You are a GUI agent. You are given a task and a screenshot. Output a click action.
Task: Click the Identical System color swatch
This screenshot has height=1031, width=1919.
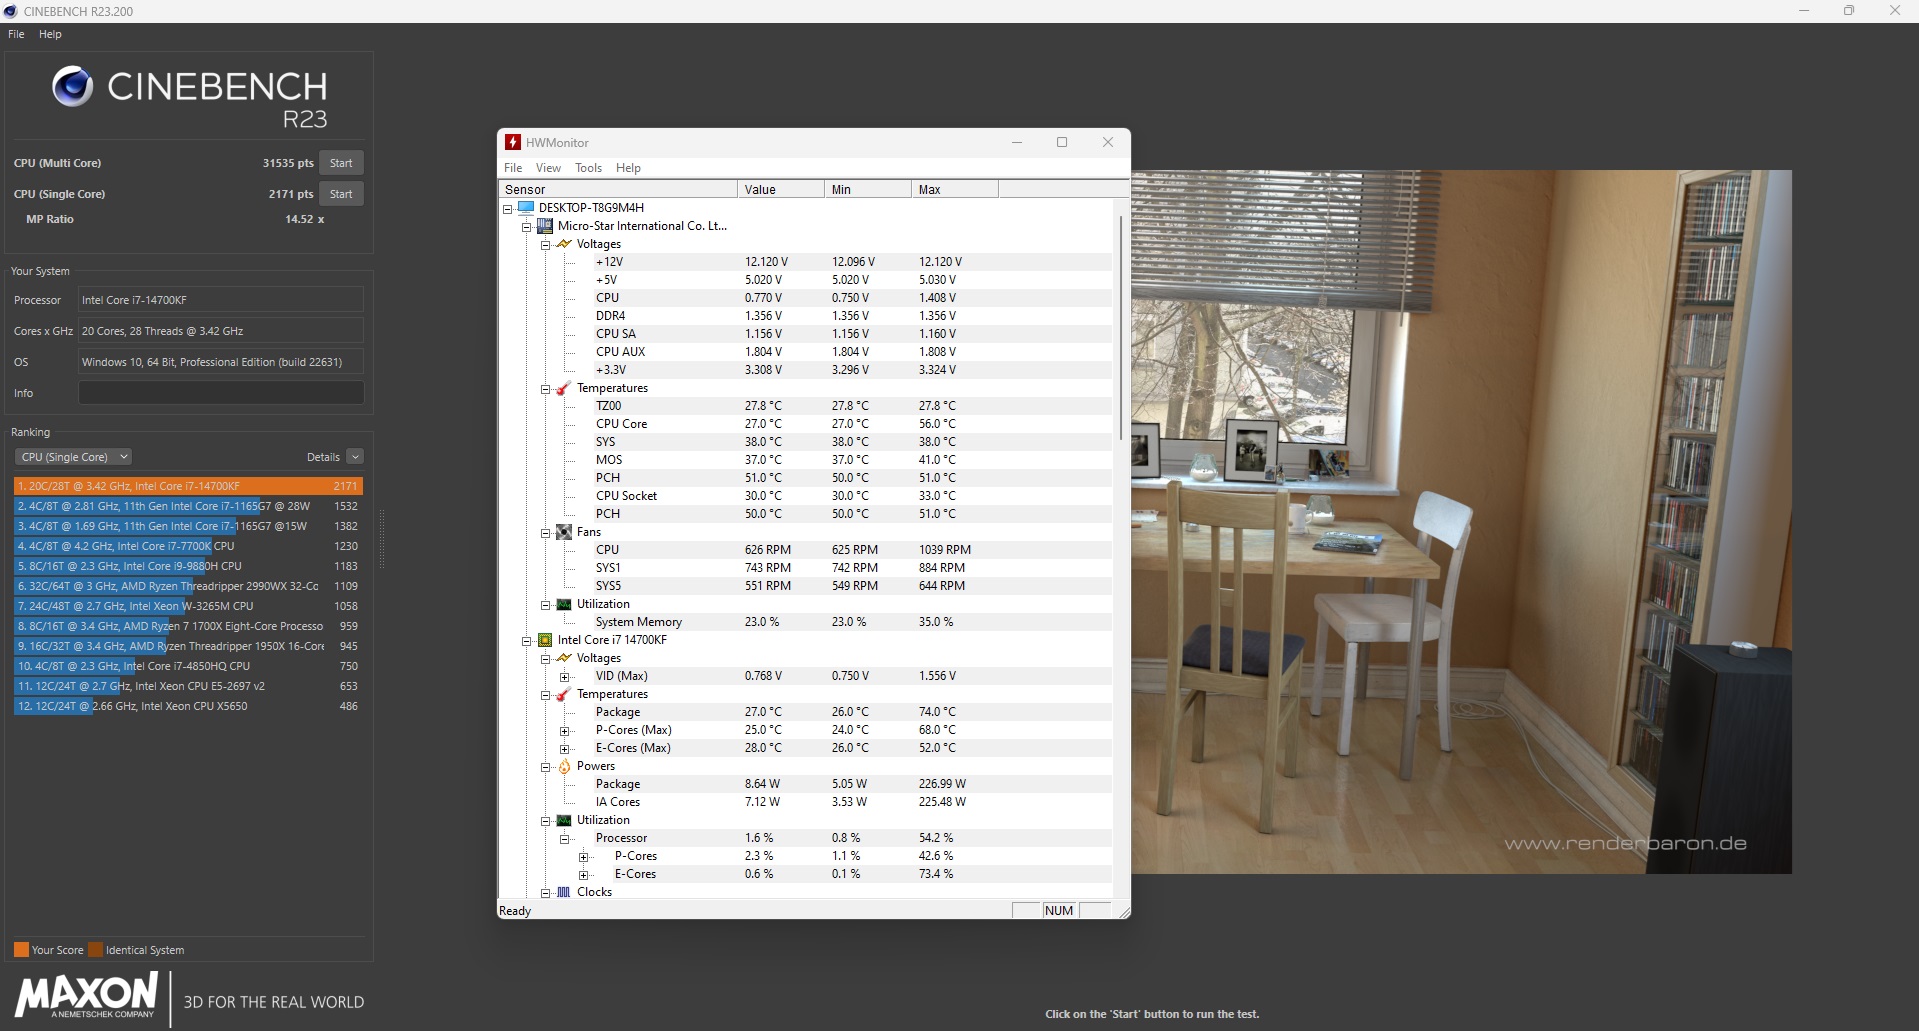tap(95, 950)
